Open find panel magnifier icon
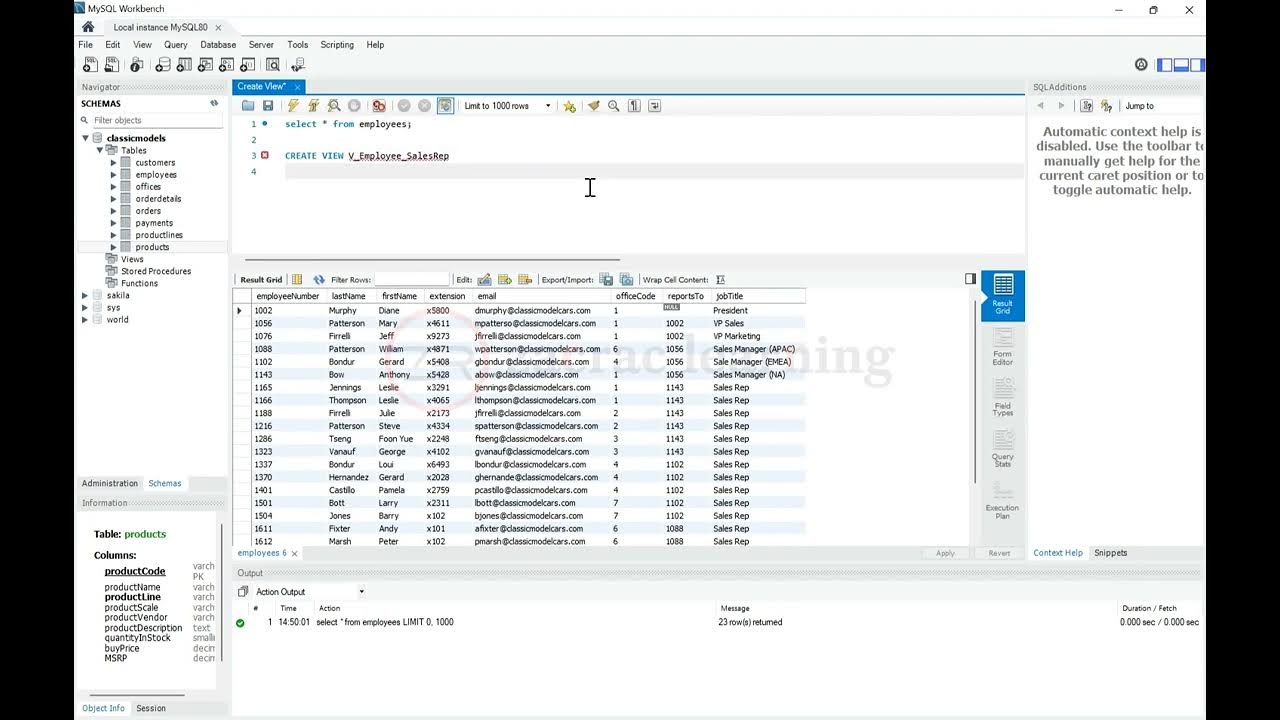The image size is (1280, 720). (614, 106)
